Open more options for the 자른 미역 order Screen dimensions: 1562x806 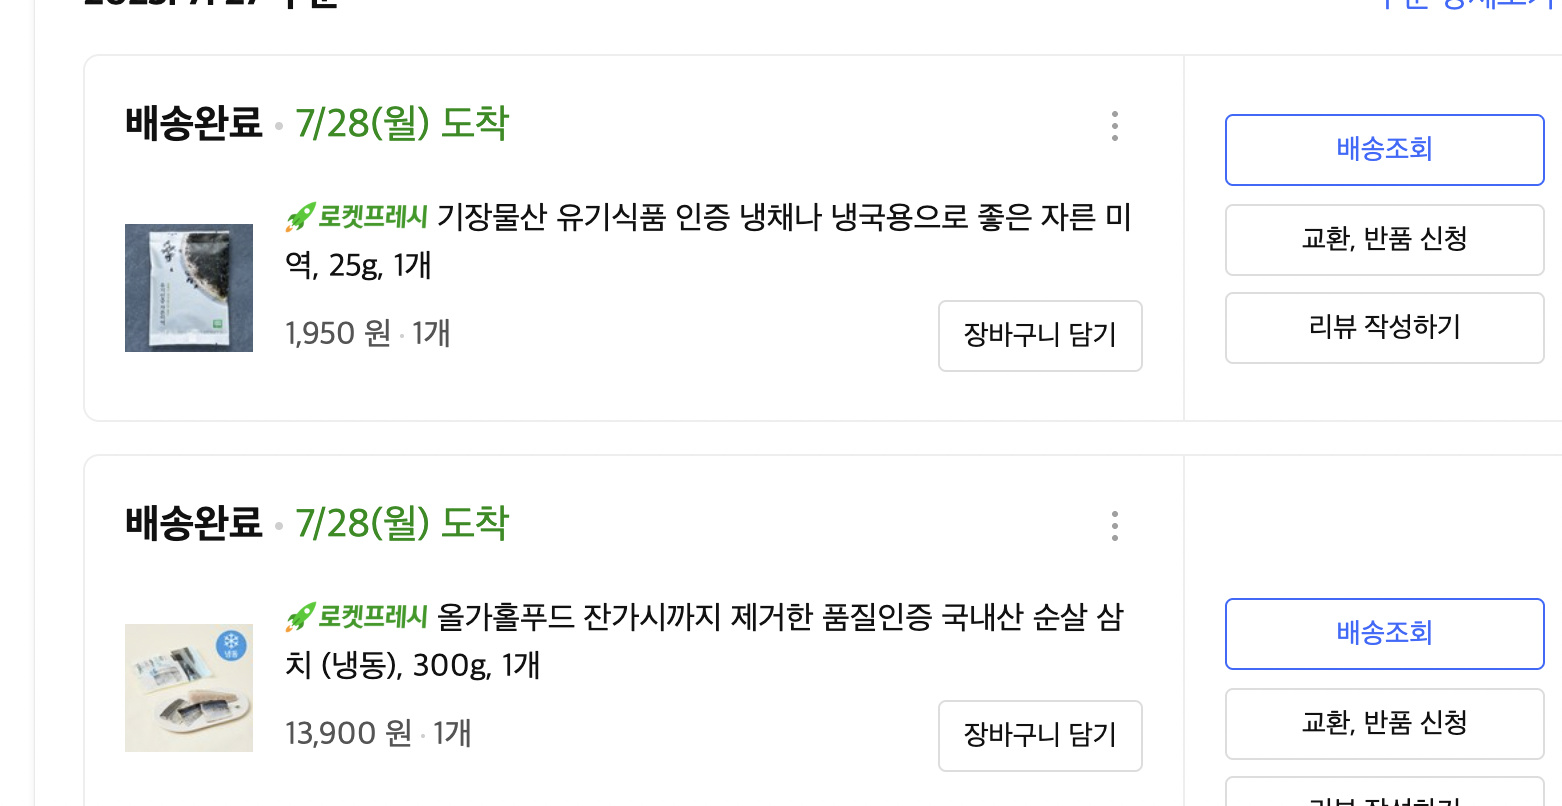point(1114,126)
